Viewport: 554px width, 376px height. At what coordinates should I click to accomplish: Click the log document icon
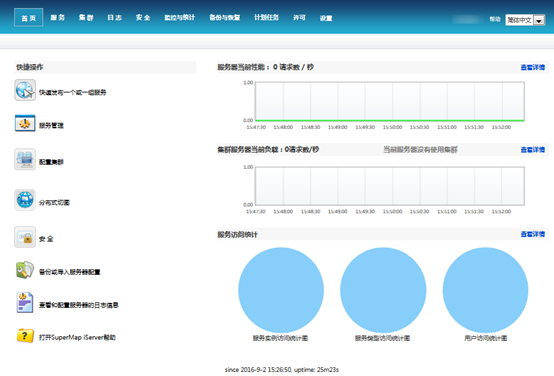click(x=25, y=302)
